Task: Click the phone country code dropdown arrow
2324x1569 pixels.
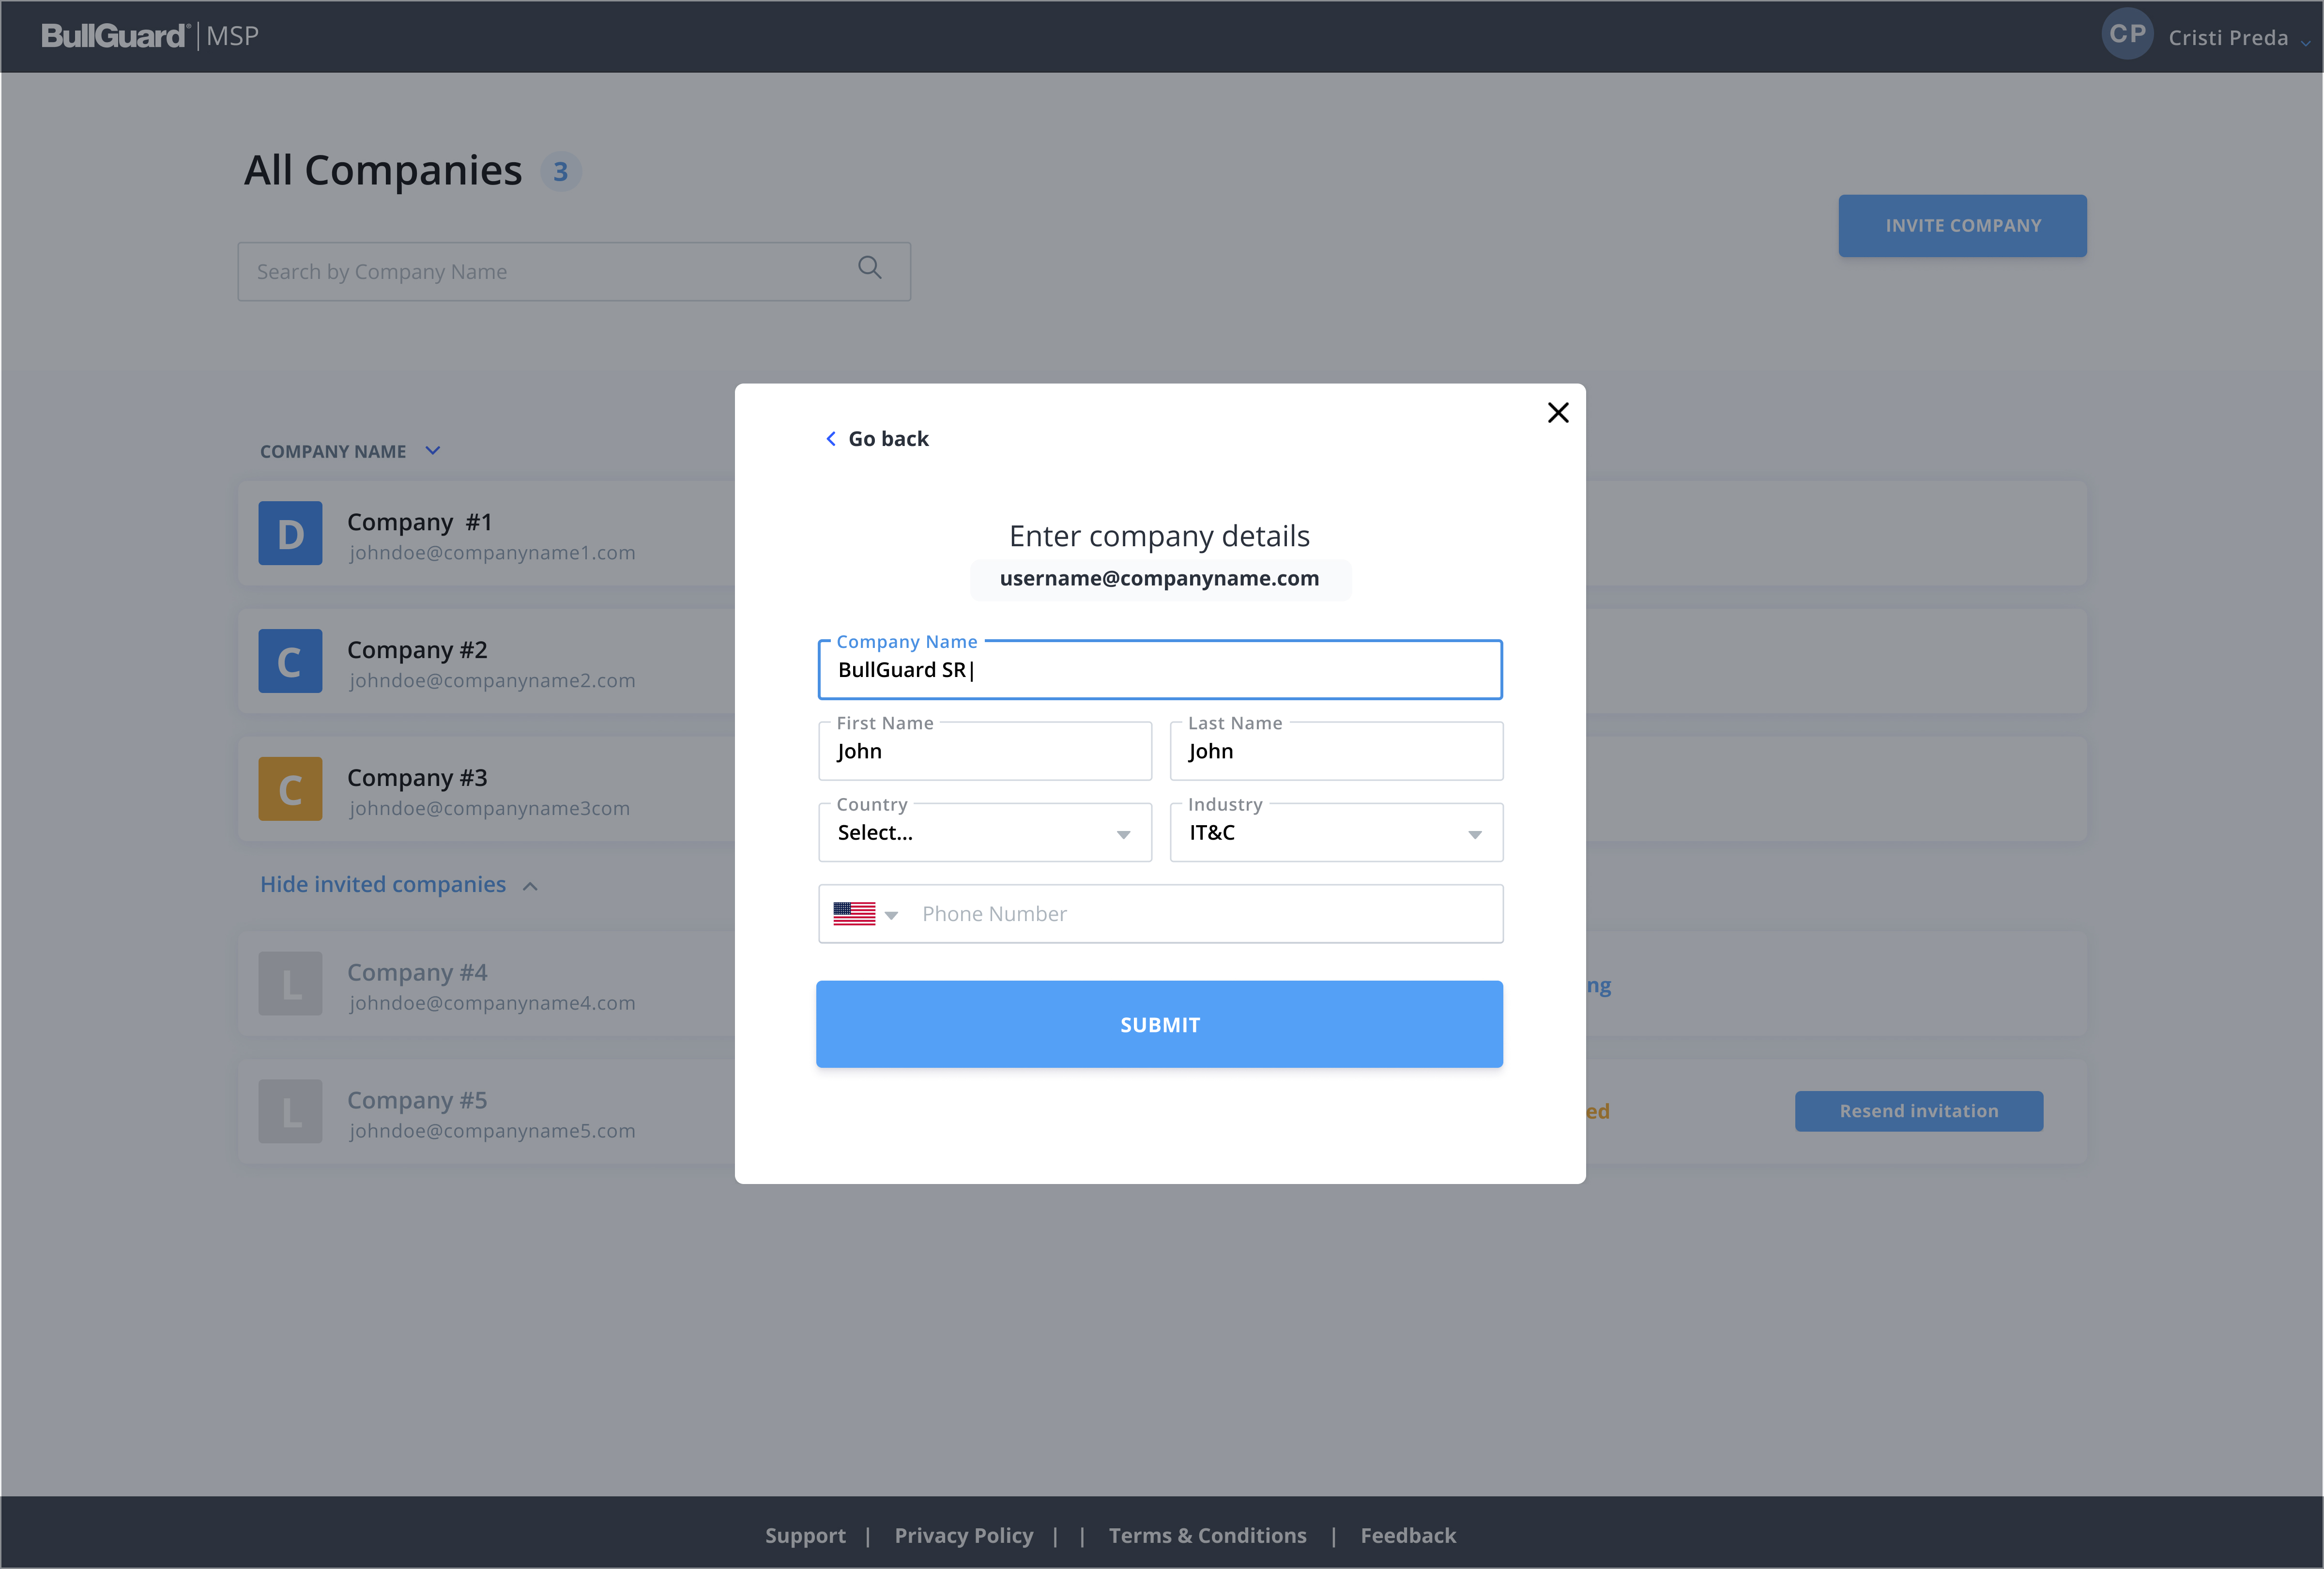Action: click(892, 912)
